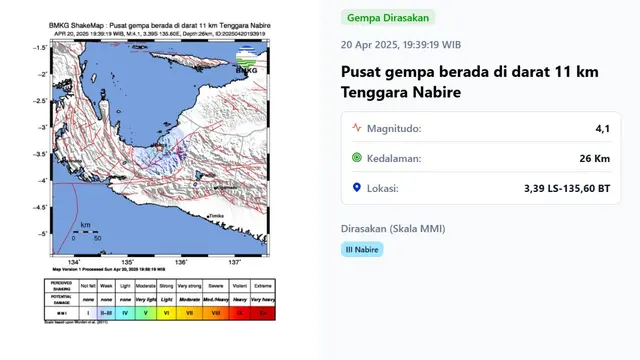The height and width of the screenshot is (360, 640).
Task: Click the Extreme legend header cell
Action: pos(263,286)
